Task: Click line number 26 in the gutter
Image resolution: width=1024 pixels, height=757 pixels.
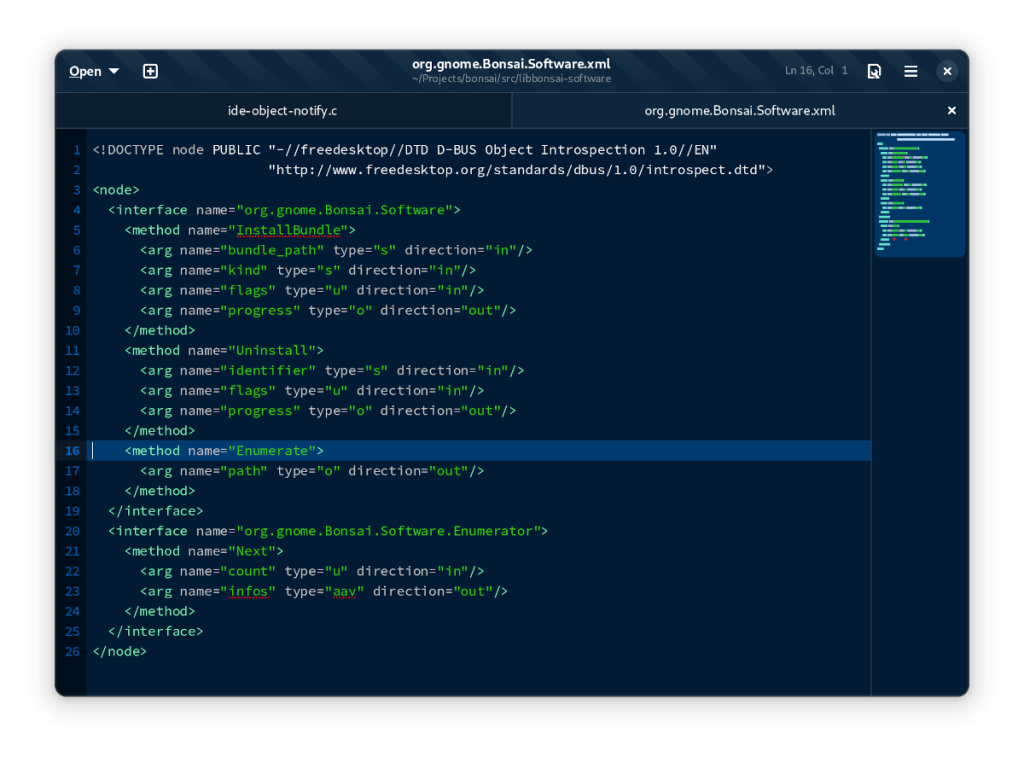Action: pos(72,651)
